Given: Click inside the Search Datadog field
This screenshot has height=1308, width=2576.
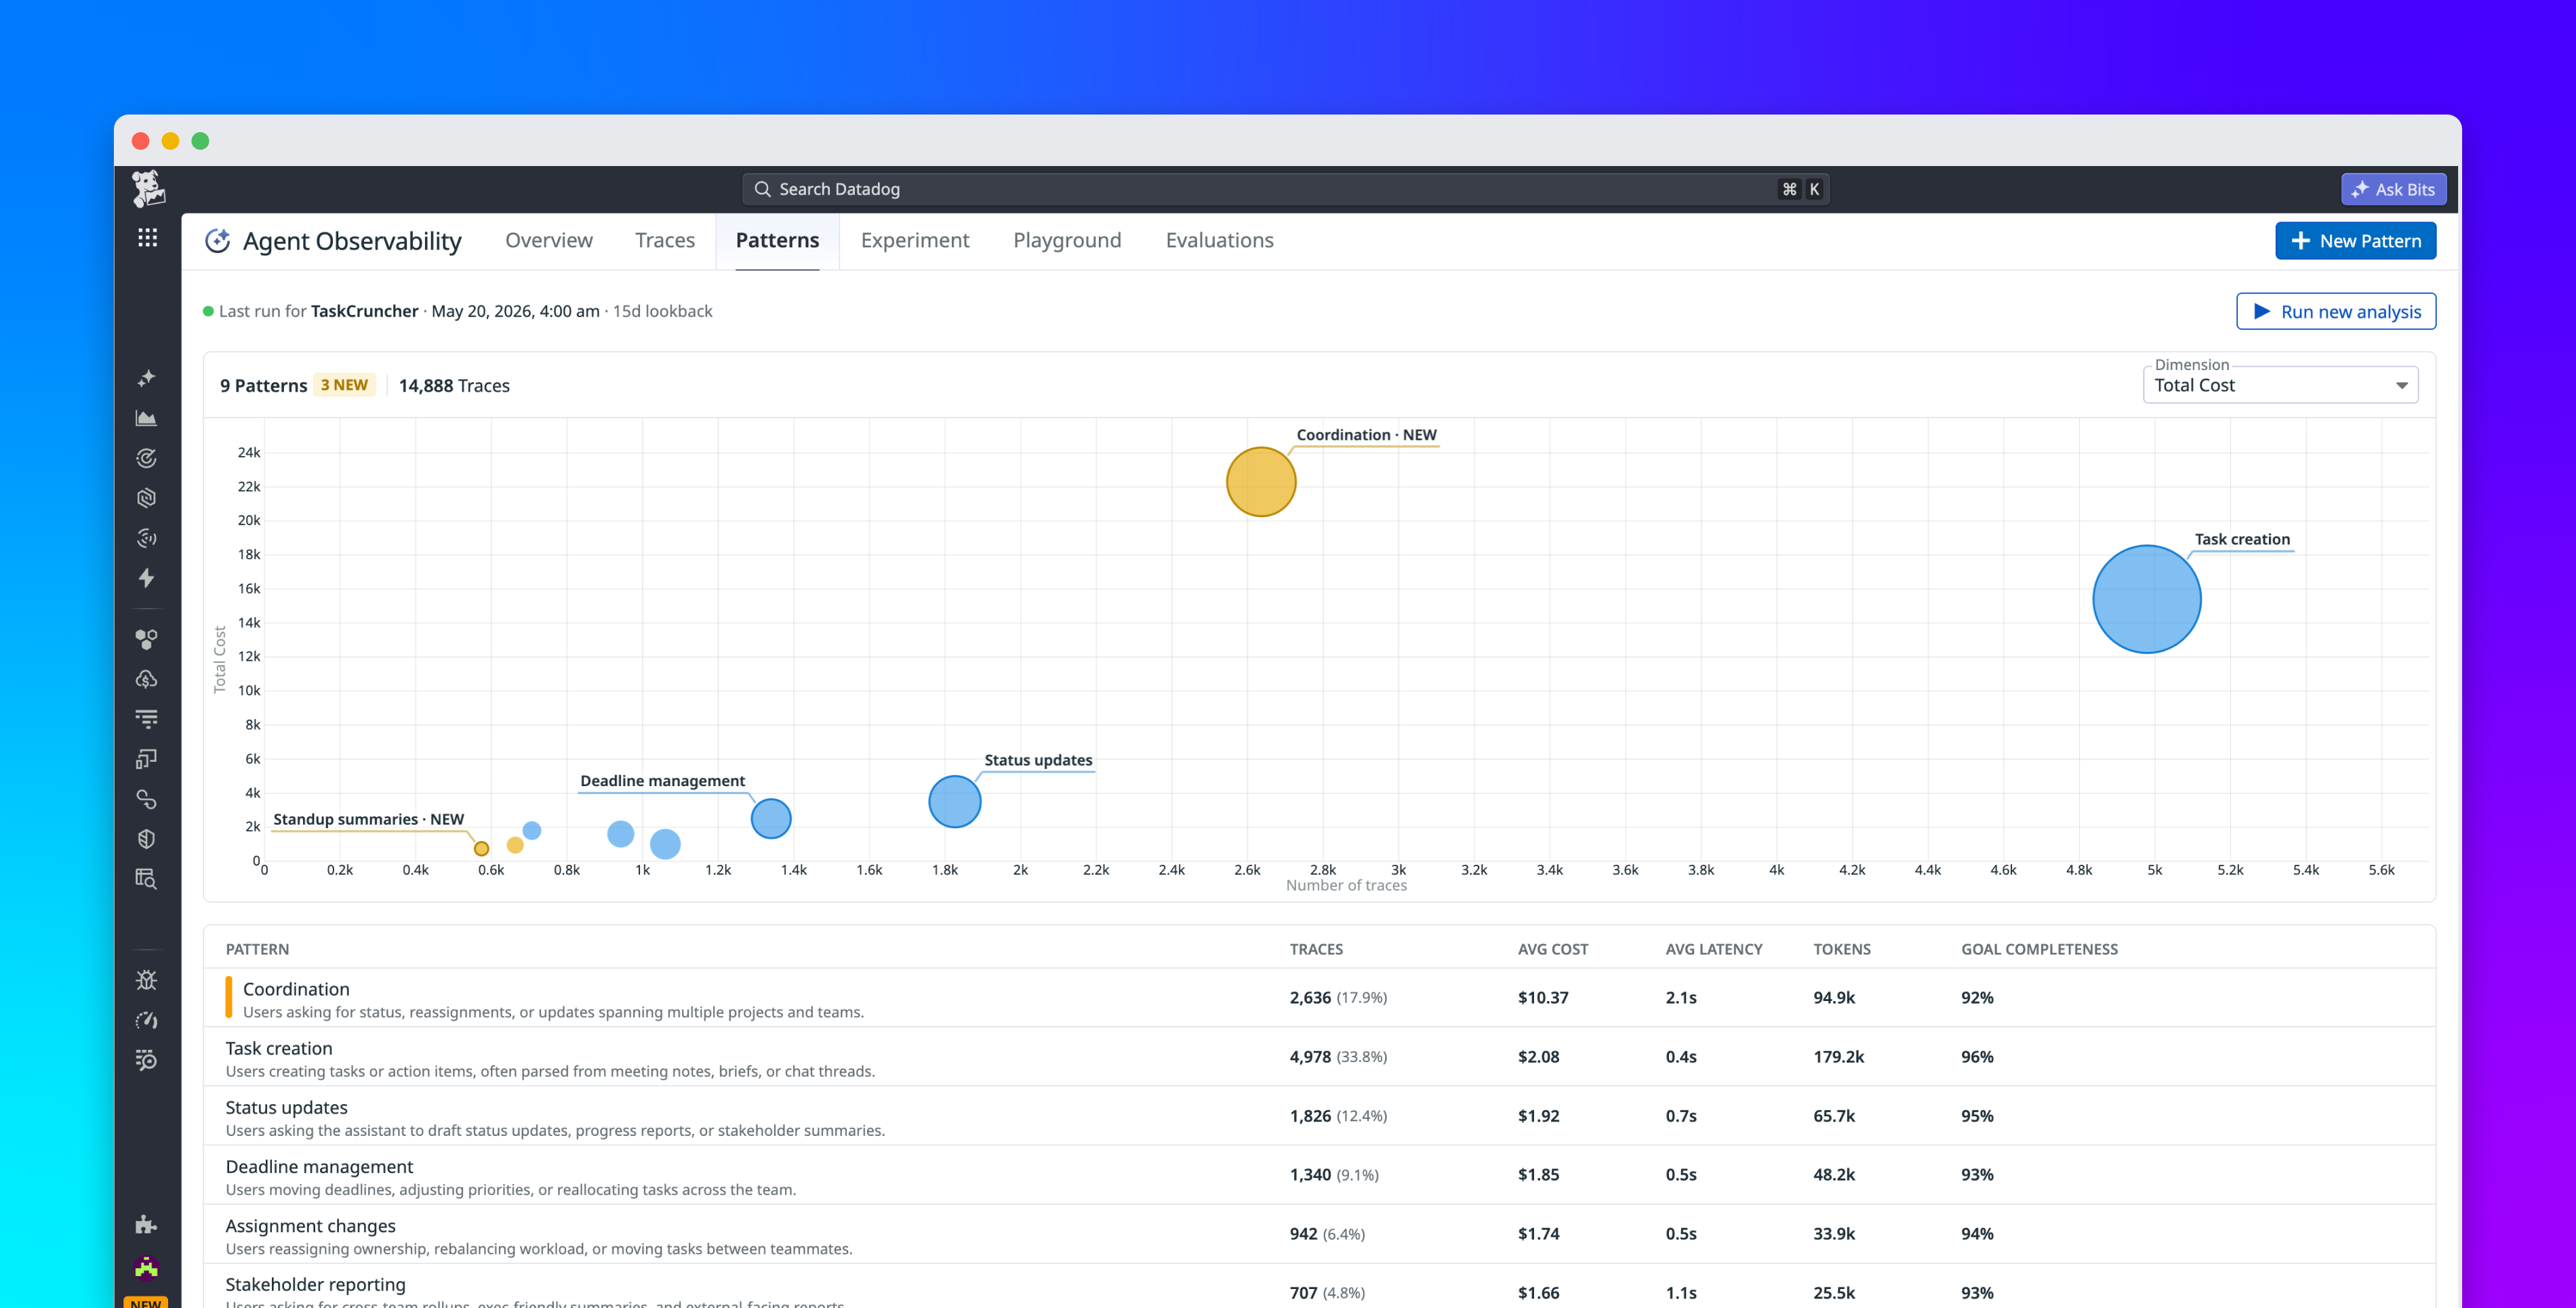Looking at the screenshot, I should click(1285, 189).
